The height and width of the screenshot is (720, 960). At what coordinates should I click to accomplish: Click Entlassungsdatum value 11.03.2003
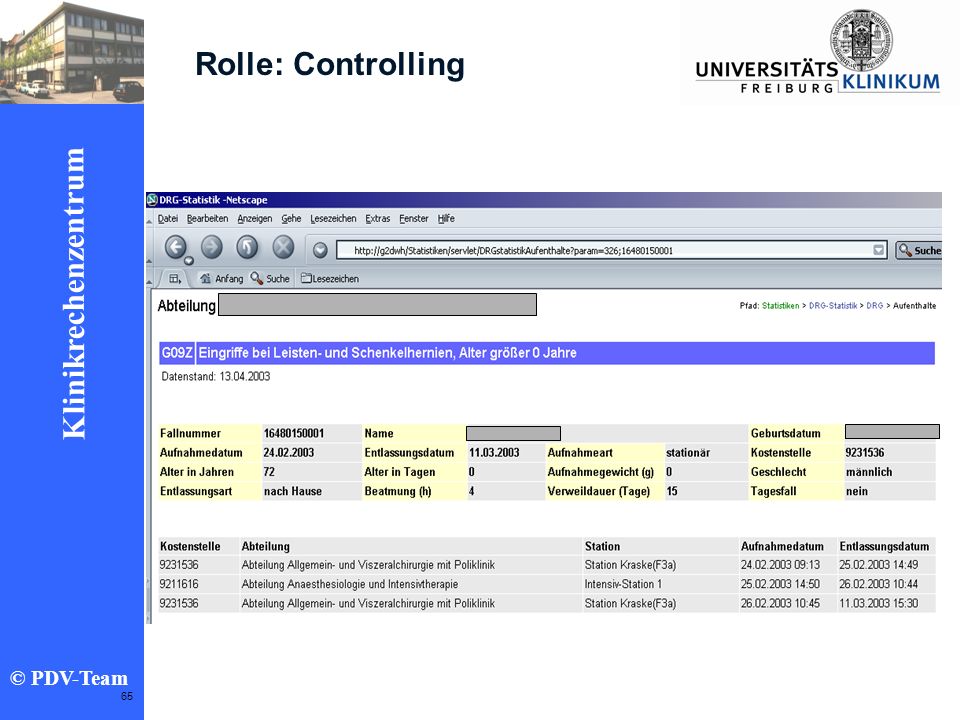coord(494,452)
